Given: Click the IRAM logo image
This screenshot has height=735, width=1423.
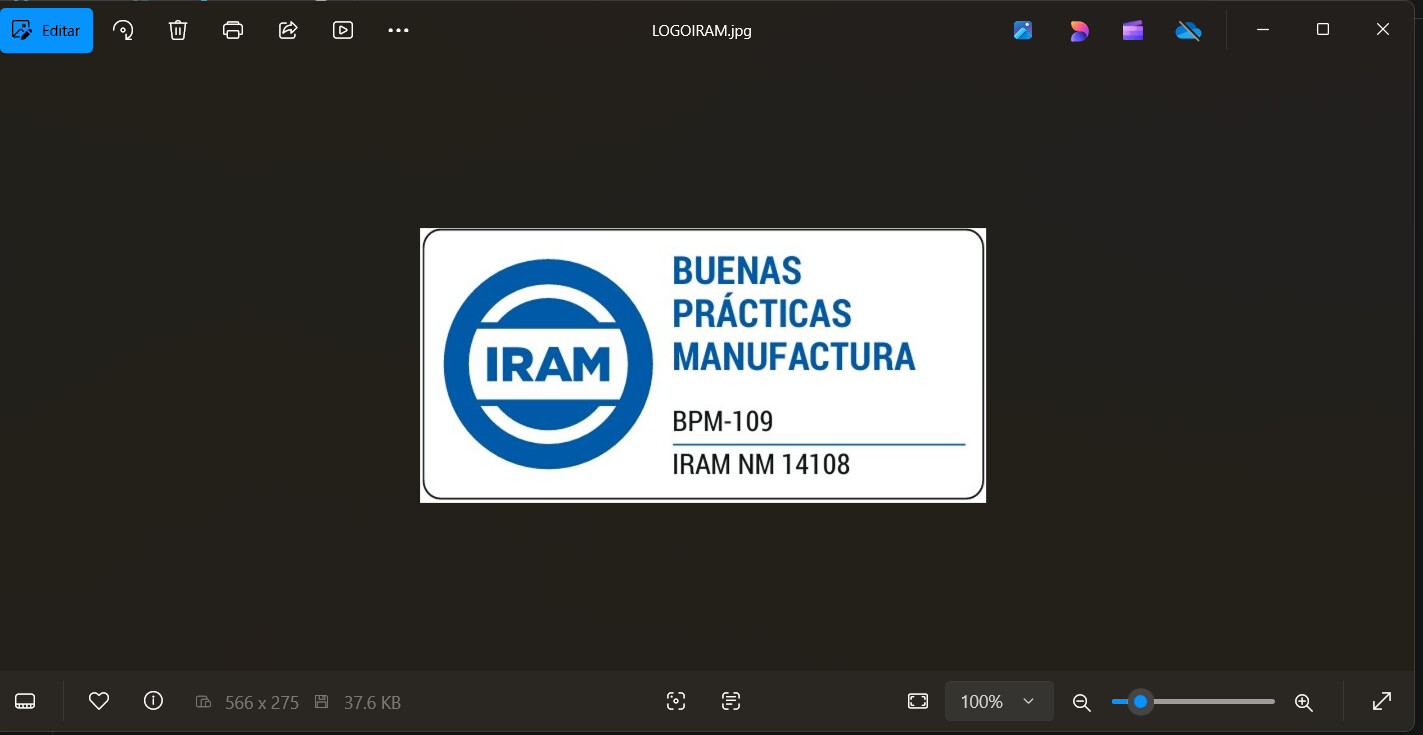Looking at the screenshot, I should click(x=703, y=365).
